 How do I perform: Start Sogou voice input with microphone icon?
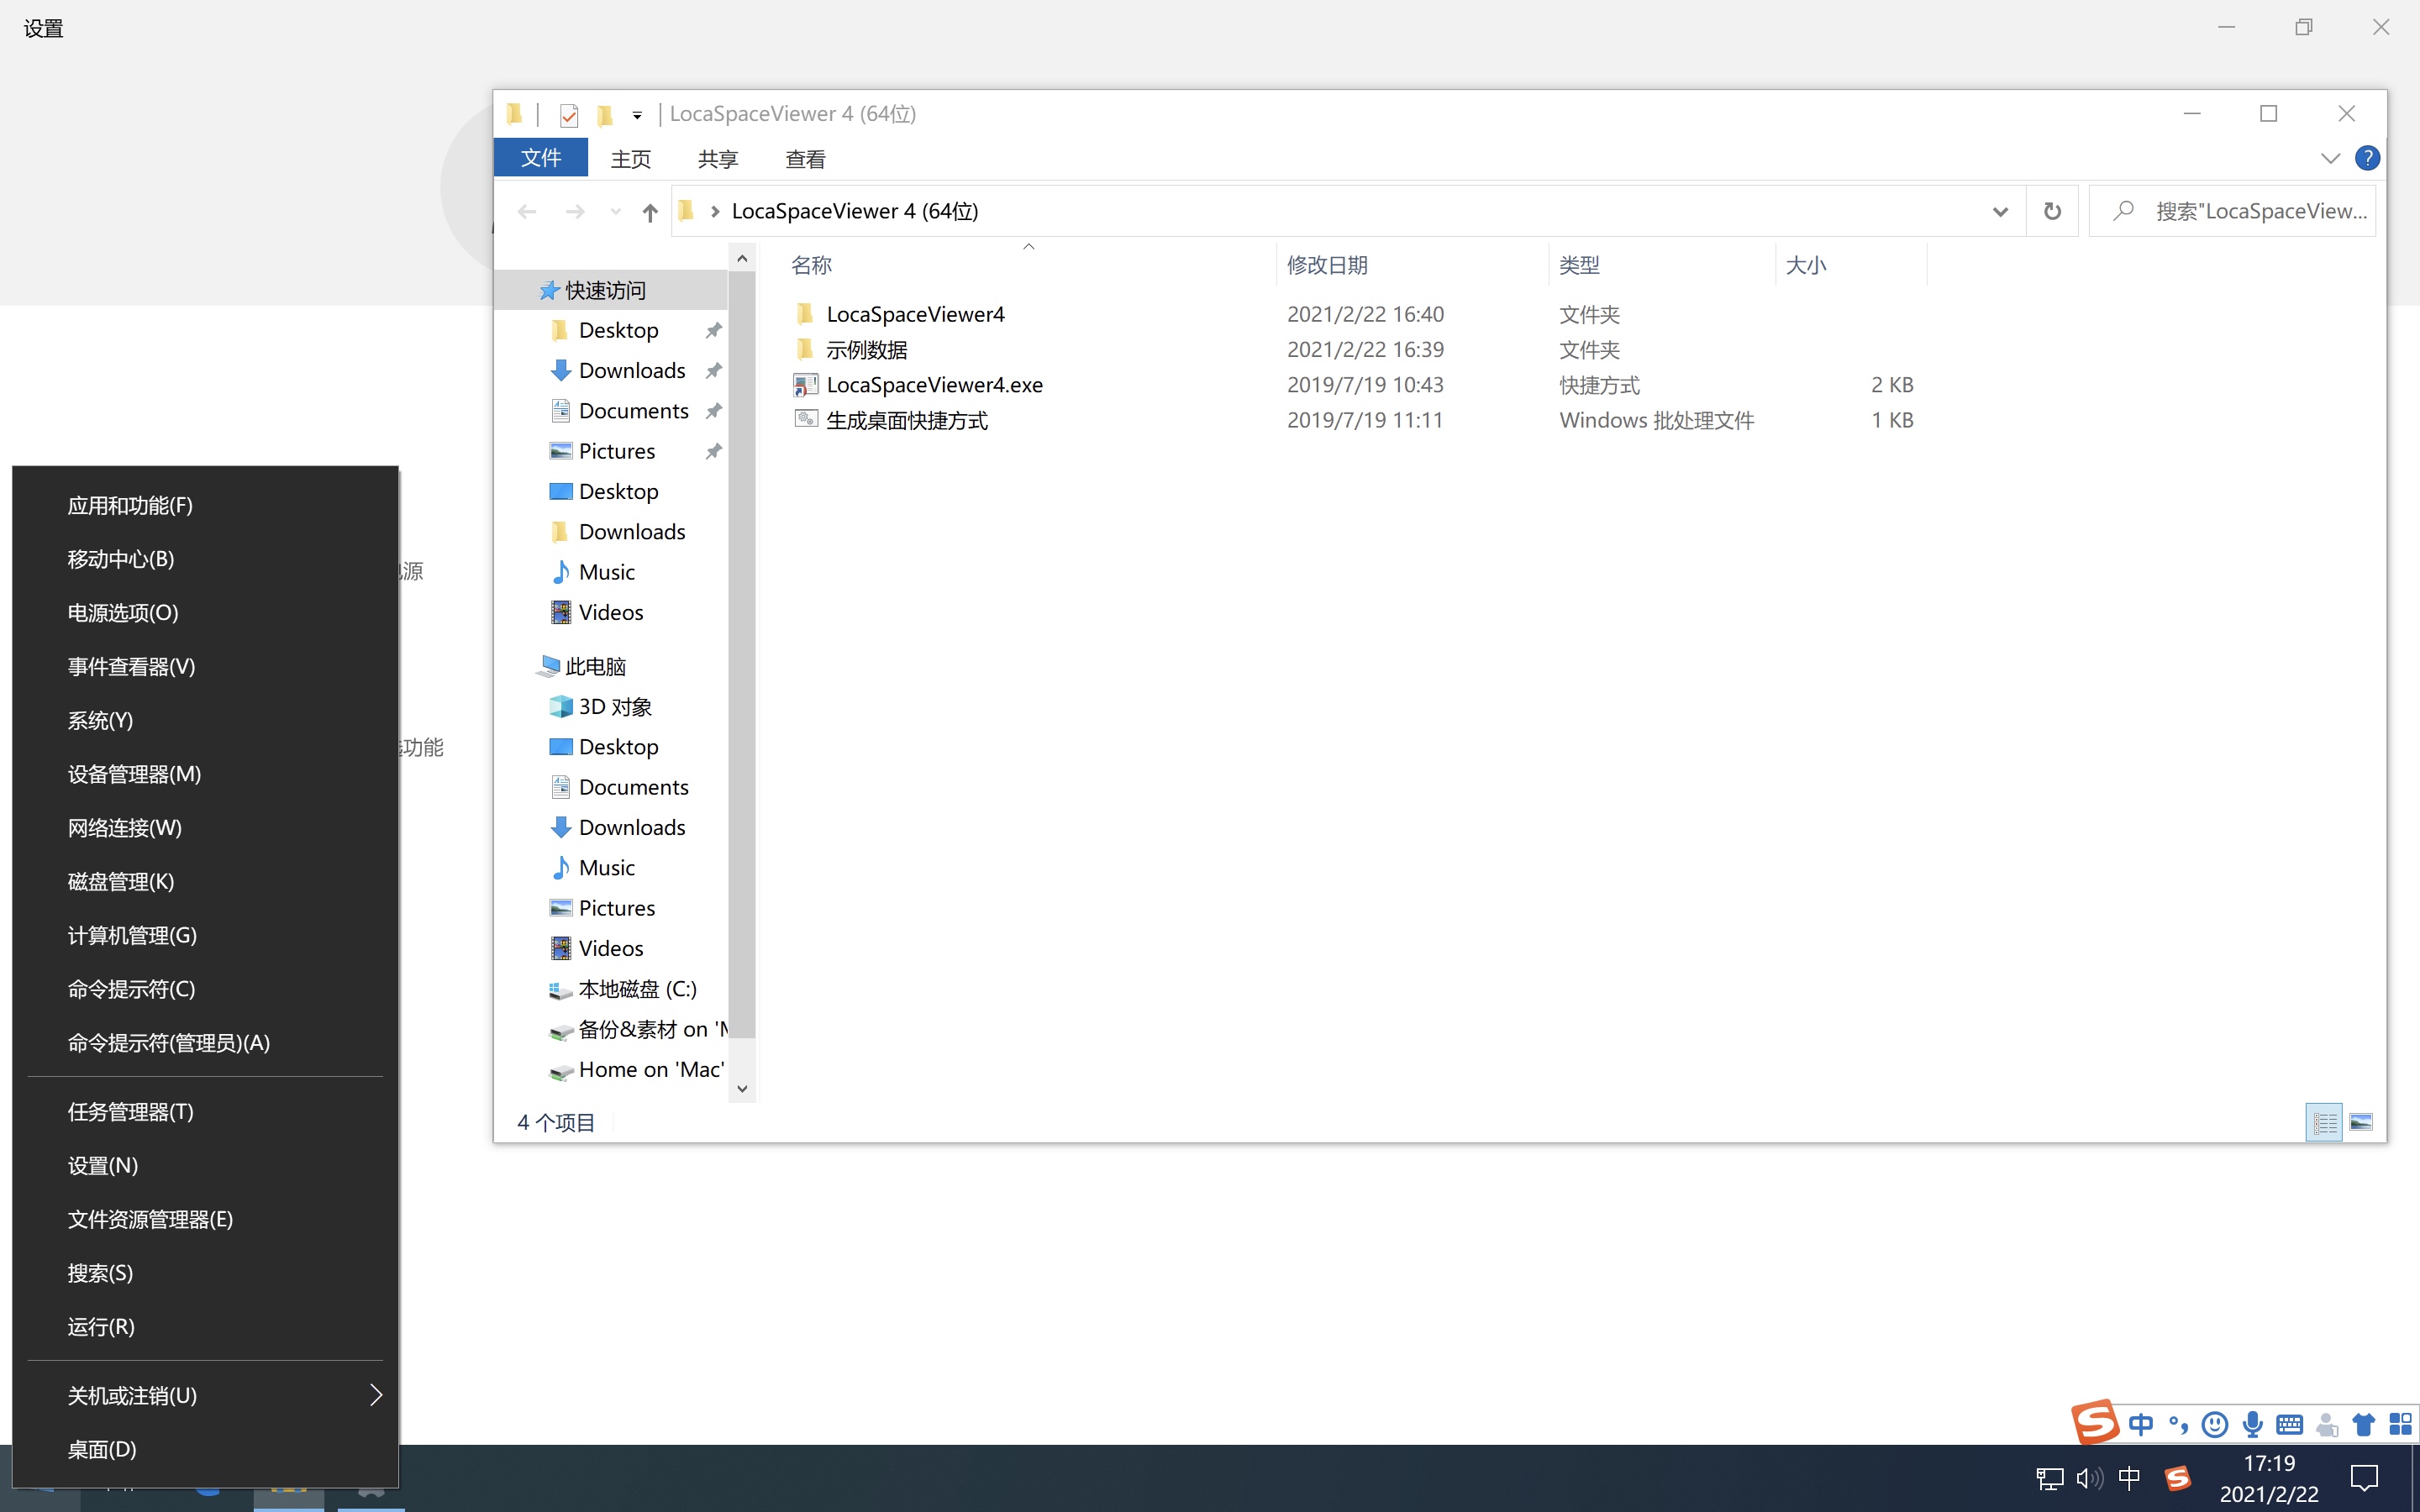(x=2252, y=1423)
